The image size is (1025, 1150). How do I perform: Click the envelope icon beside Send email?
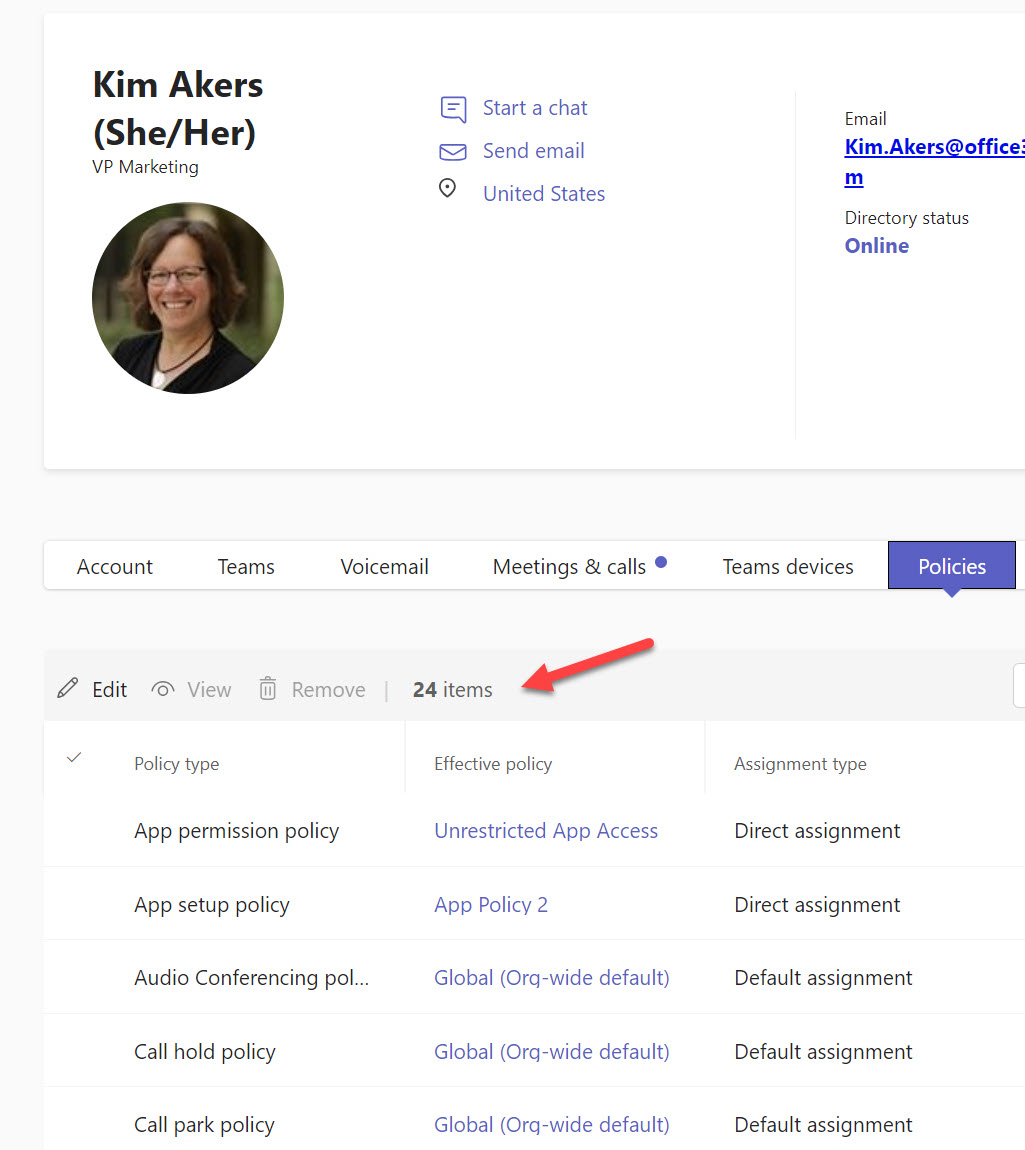[x=452, y=151]
